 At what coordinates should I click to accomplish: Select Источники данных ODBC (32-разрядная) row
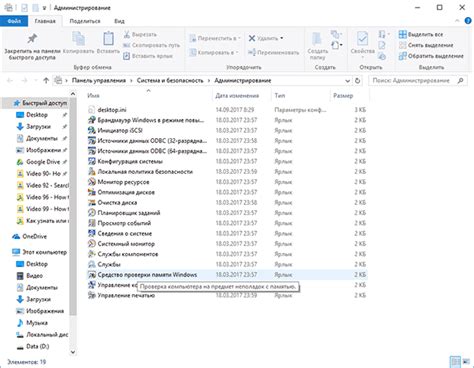coord(227,141)
